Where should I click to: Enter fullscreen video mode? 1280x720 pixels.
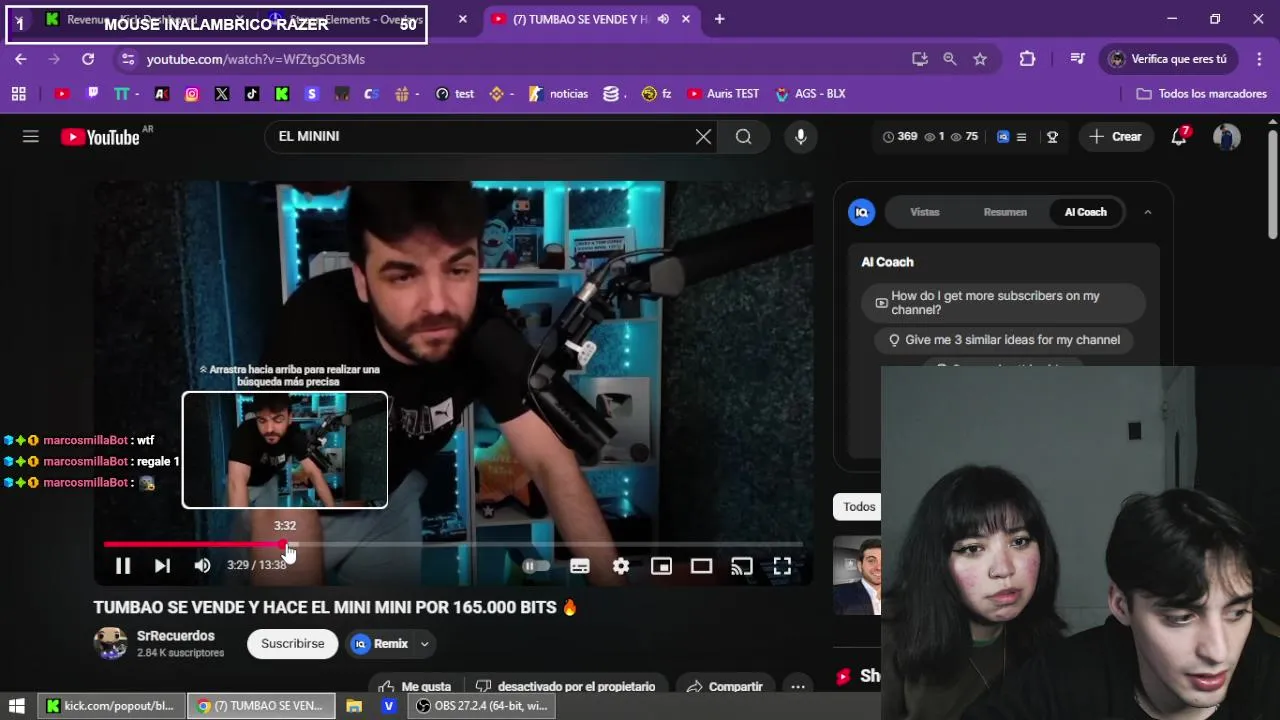pos(782,566)
